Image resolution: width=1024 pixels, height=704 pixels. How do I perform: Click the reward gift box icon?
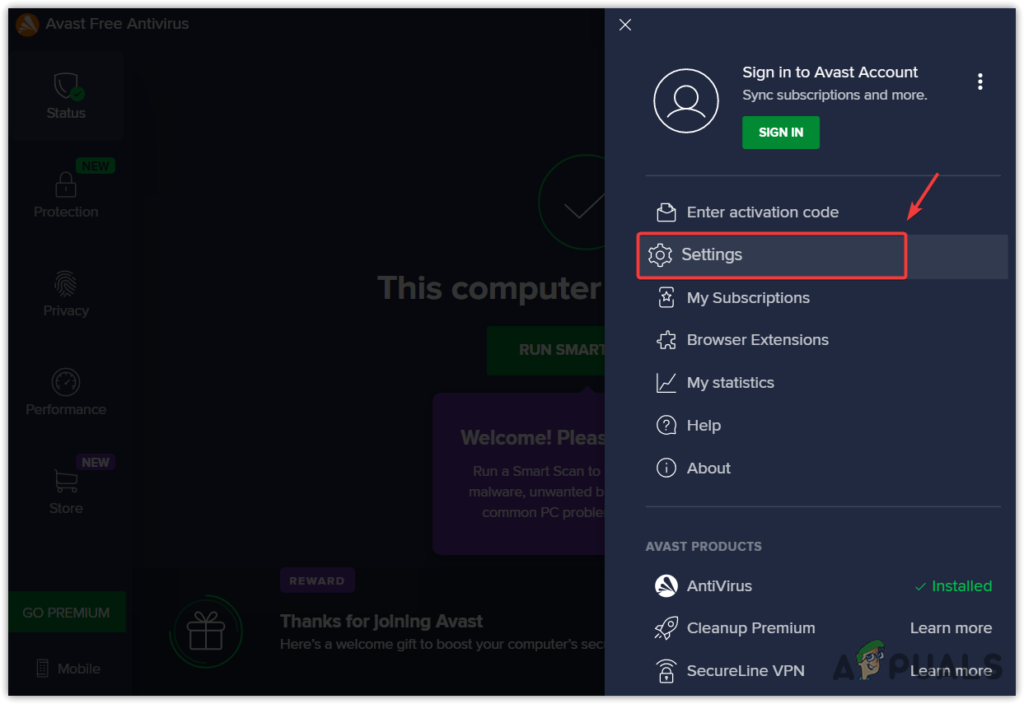click(x=206, y=631)
